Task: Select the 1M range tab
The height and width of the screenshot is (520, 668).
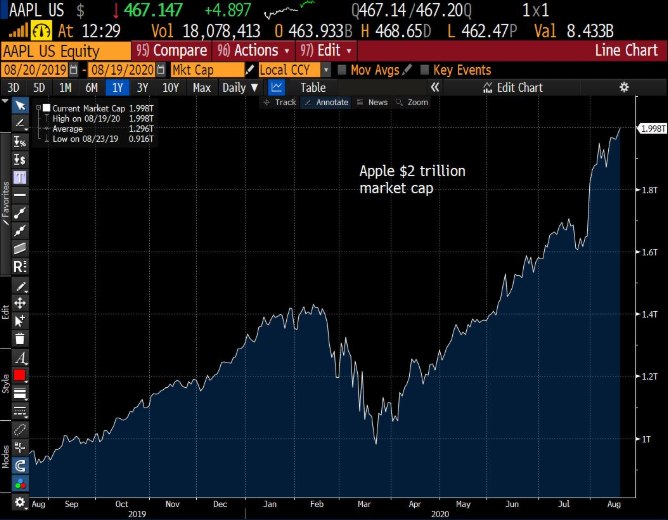Action: (x=65, y=88)
